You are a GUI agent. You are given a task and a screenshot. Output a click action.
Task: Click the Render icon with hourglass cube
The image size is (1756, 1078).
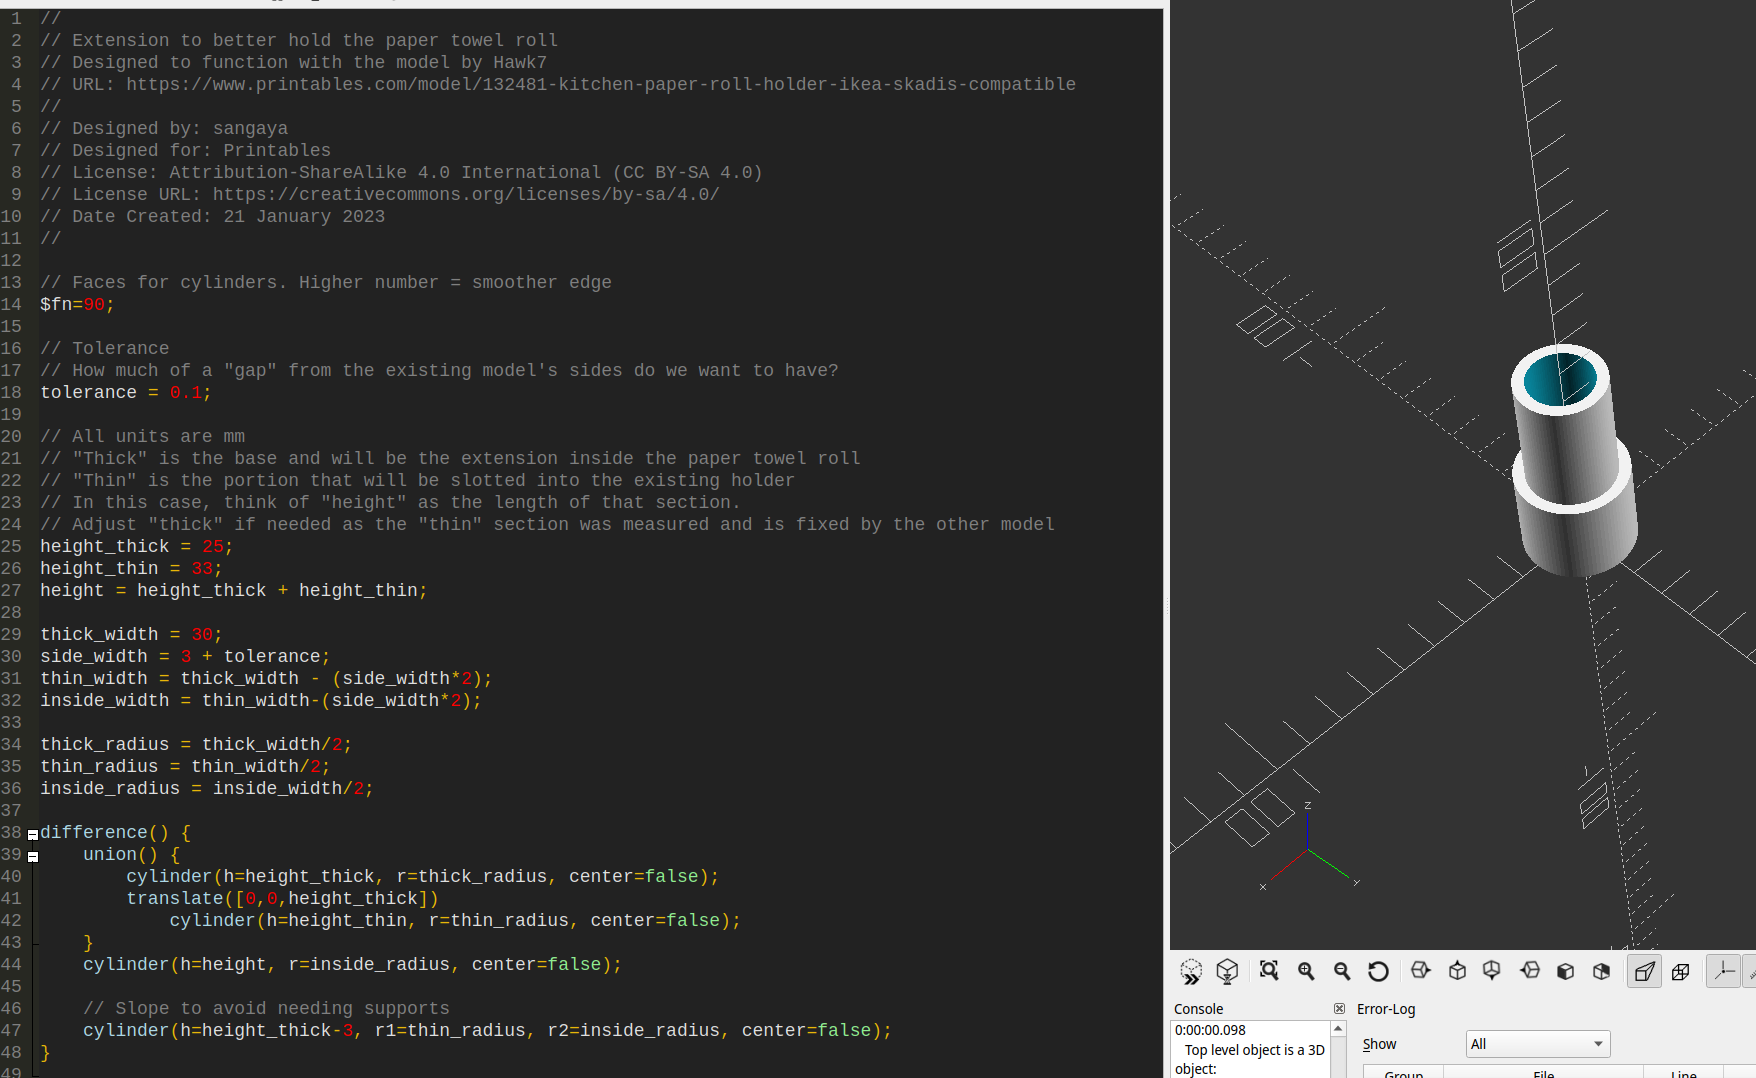[x=1227, y=971]
